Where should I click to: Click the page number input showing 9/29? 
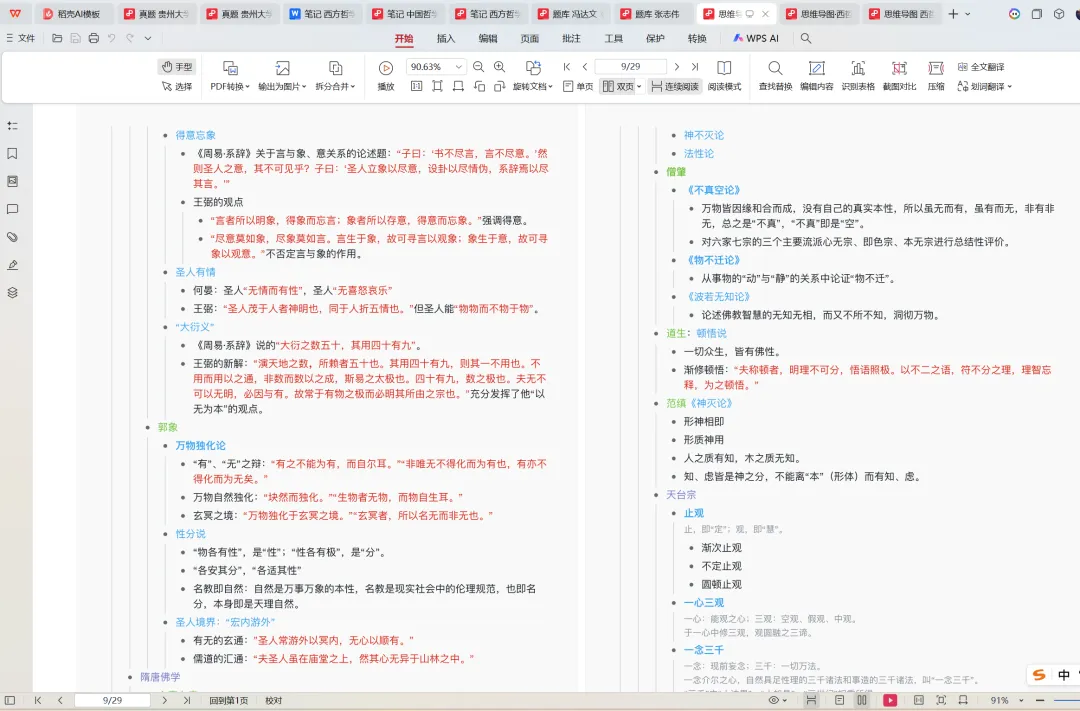click(630, 66)
